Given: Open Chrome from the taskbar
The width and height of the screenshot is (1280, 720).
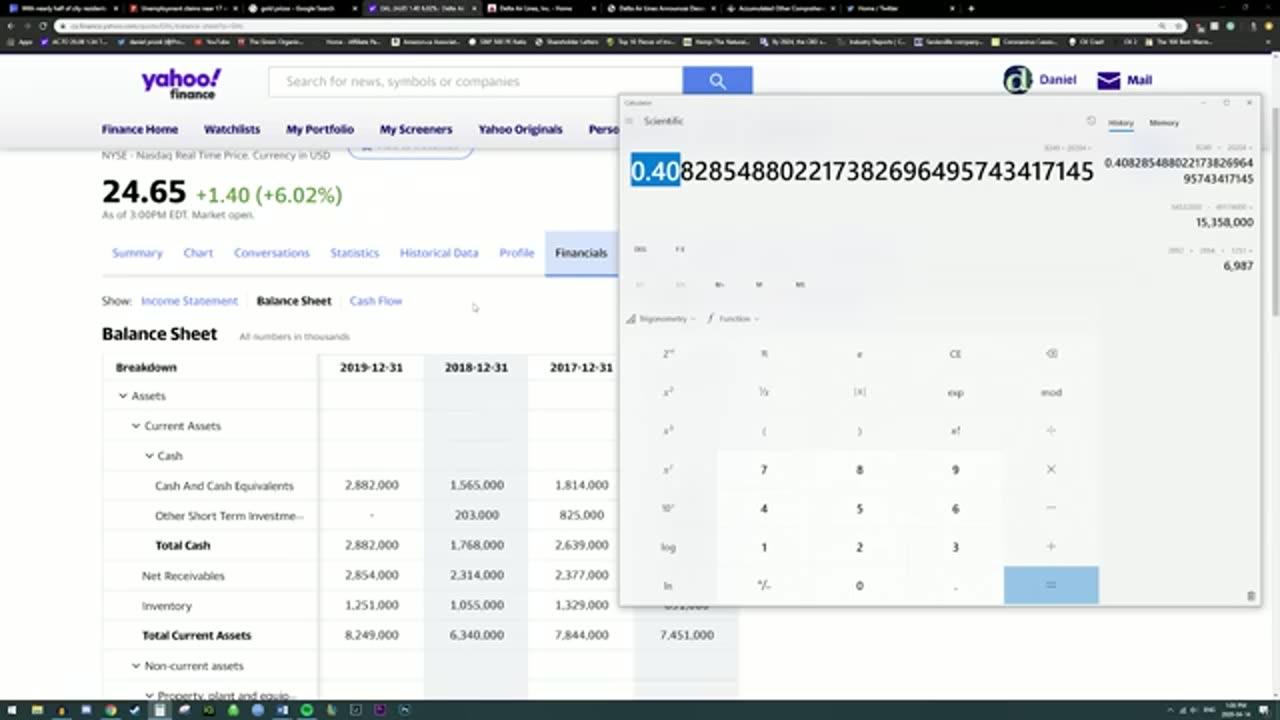Looking at the screenshot, I should click(111, 710).
